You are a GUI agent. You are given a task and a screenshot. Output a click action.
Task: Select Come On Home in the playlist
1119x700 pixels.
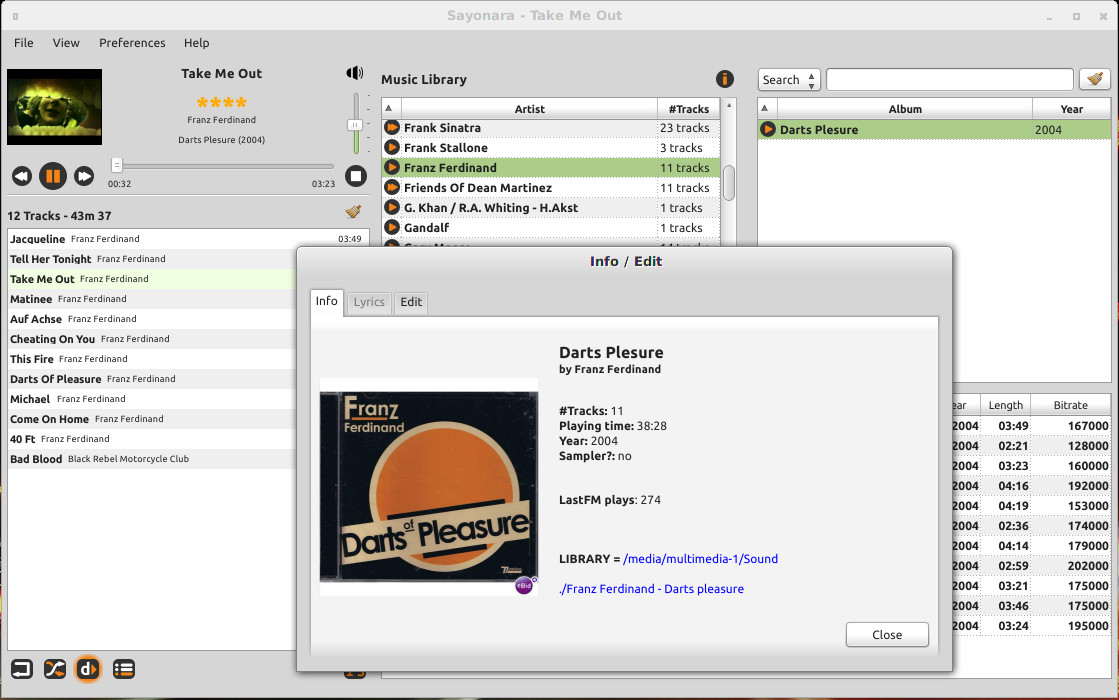click(x=153, y=419)
